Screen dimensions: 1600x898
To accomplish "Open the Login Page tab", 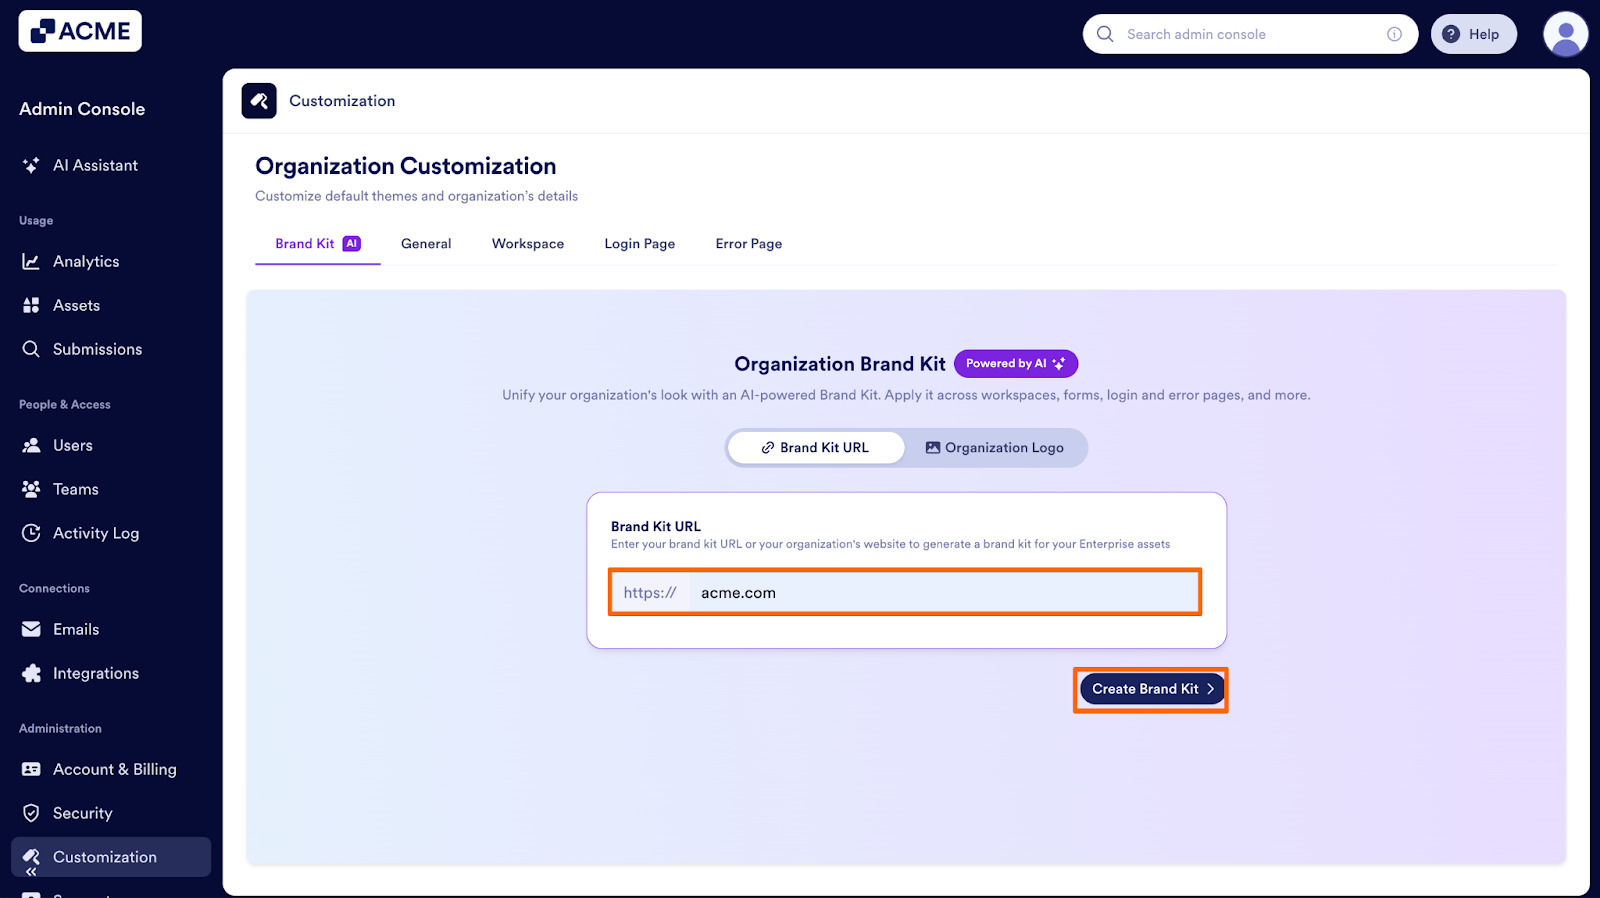I will tap(640, 244).
